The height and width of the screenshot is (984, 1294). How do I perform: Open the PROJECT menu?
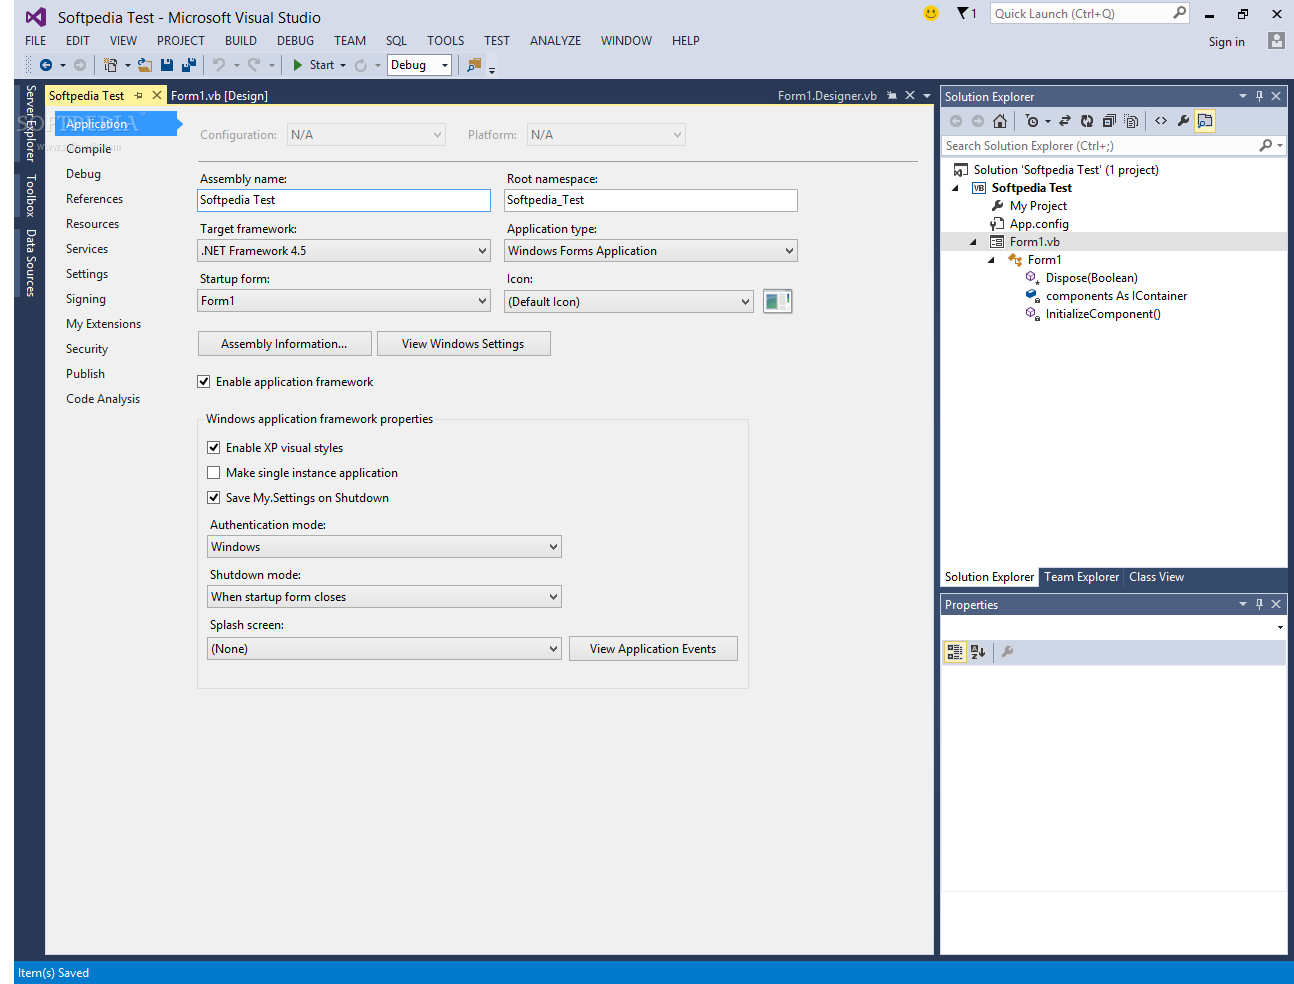pyautogui.click(x=181, y=41)
